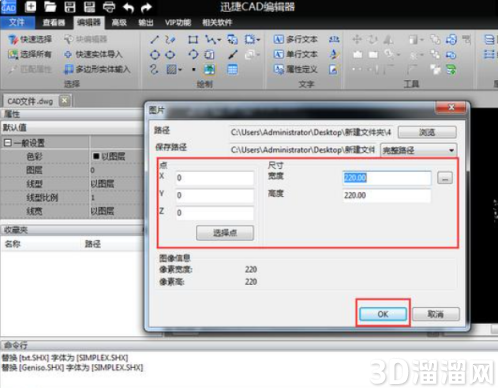Open the polyline tool dropdown arrow
498x388 pixels.
point(219,40)
